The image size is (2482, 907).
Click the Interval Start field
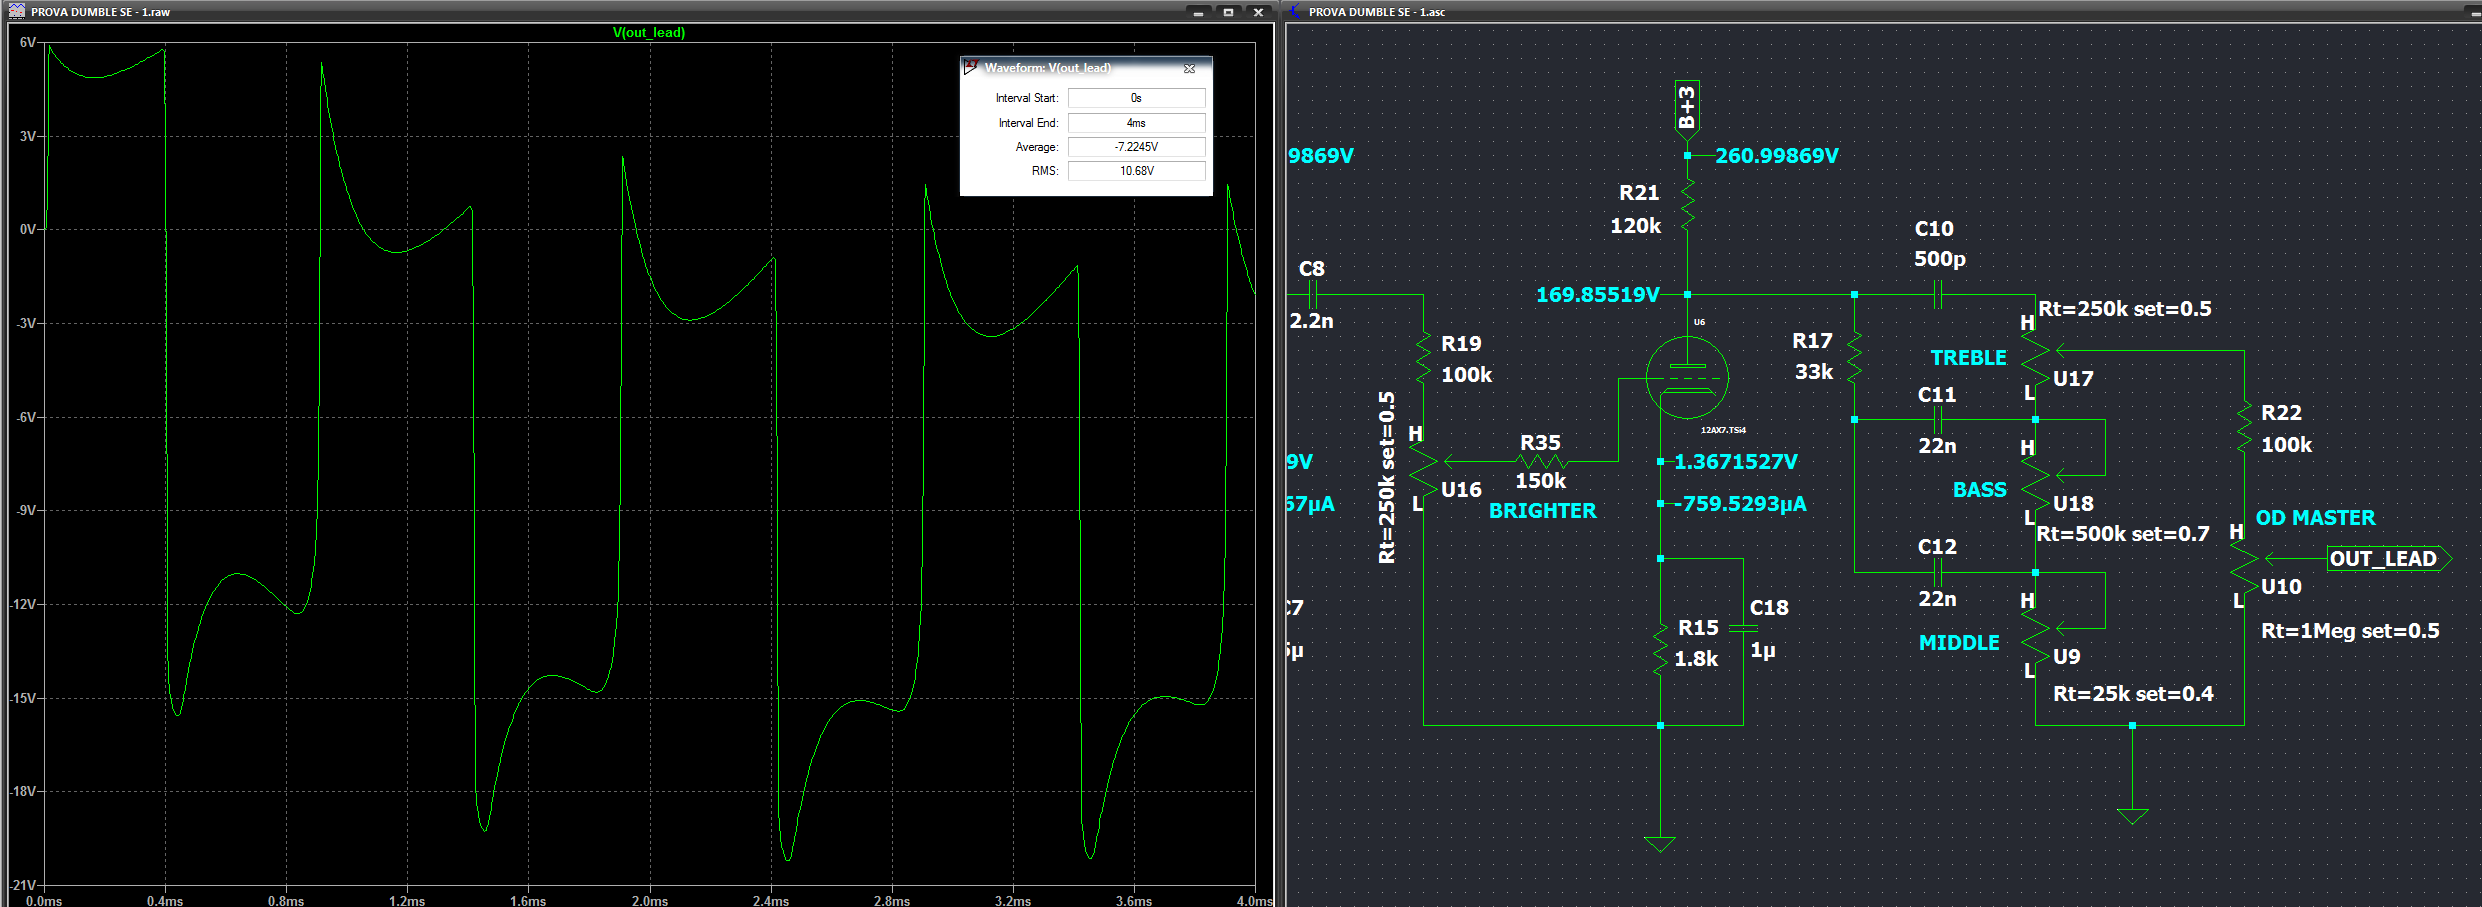coord(1136,98)
